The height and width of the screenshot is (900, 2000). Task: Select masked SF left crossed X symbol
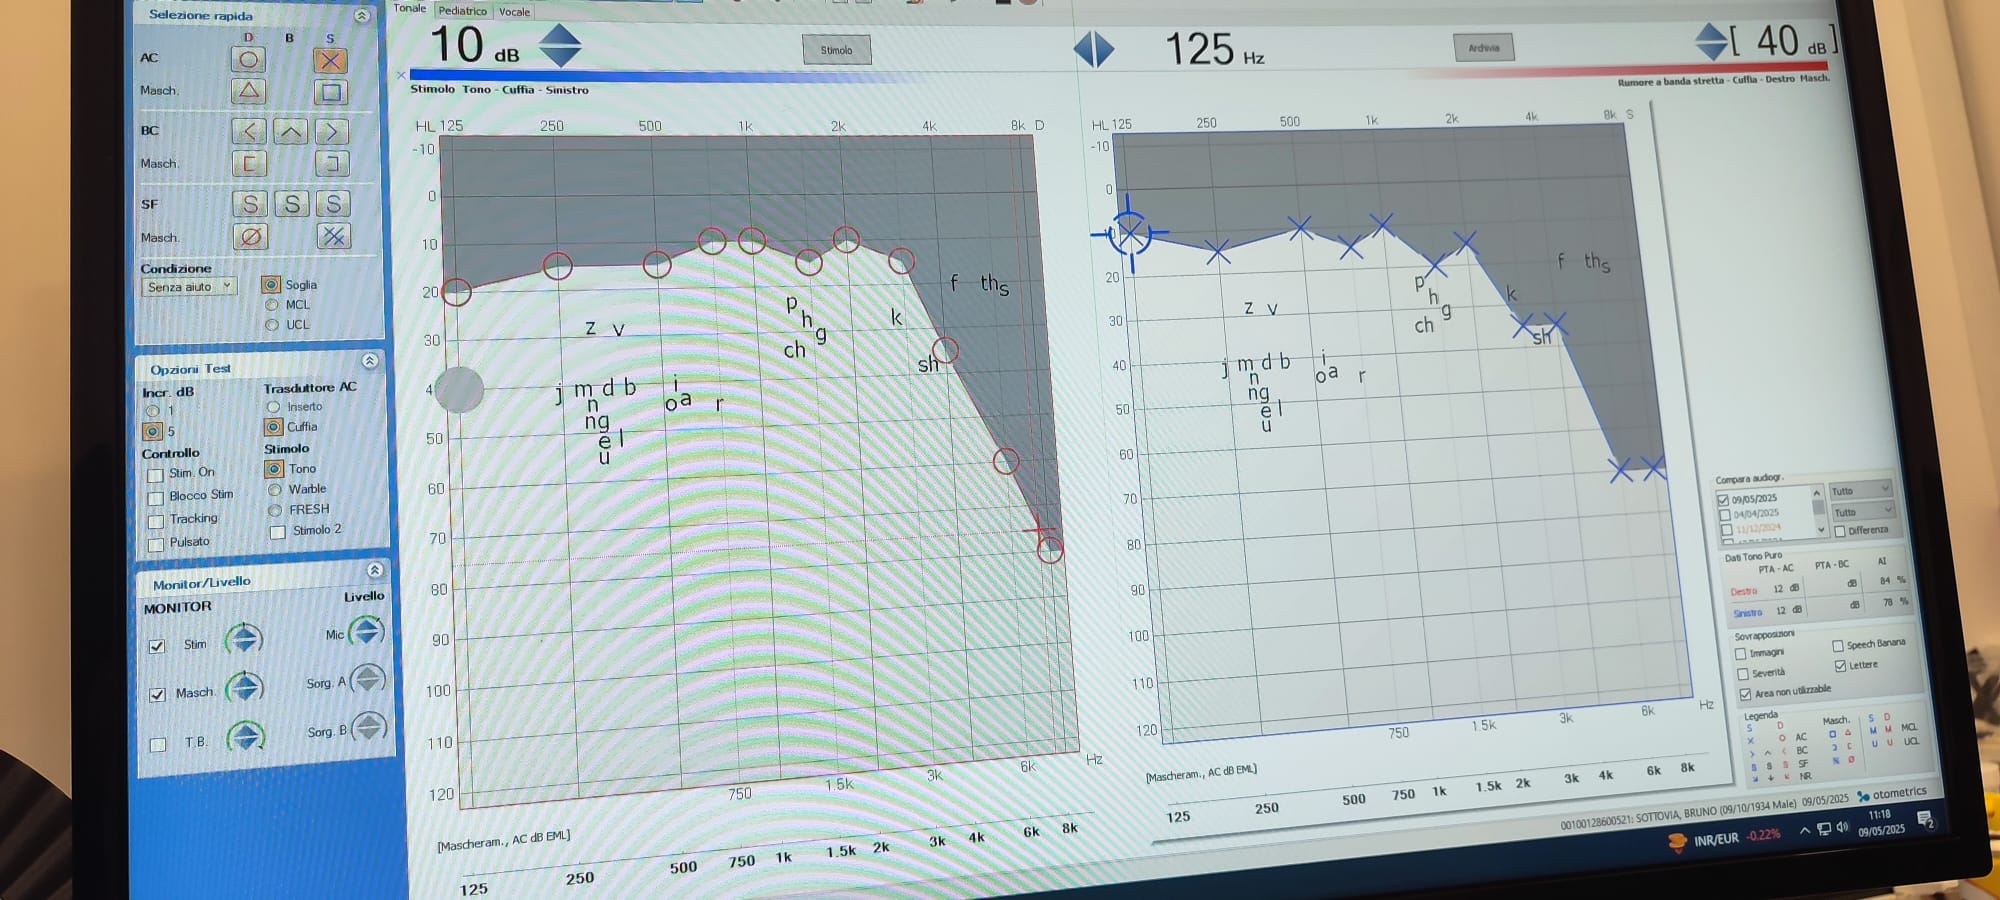334,237
